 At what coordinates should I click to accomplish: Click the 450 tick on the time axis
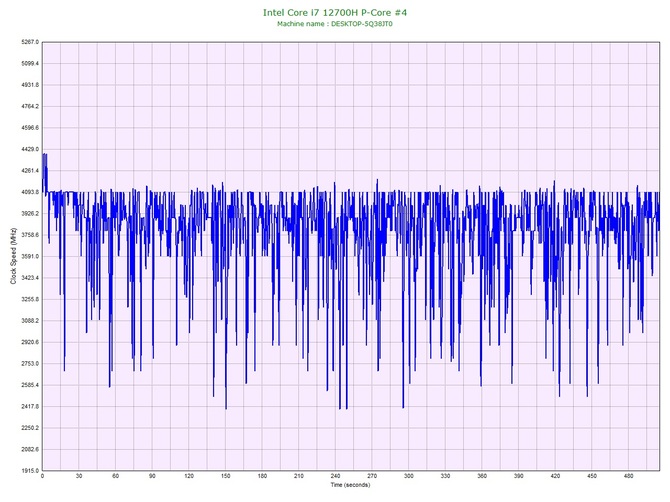pos(592,476)
